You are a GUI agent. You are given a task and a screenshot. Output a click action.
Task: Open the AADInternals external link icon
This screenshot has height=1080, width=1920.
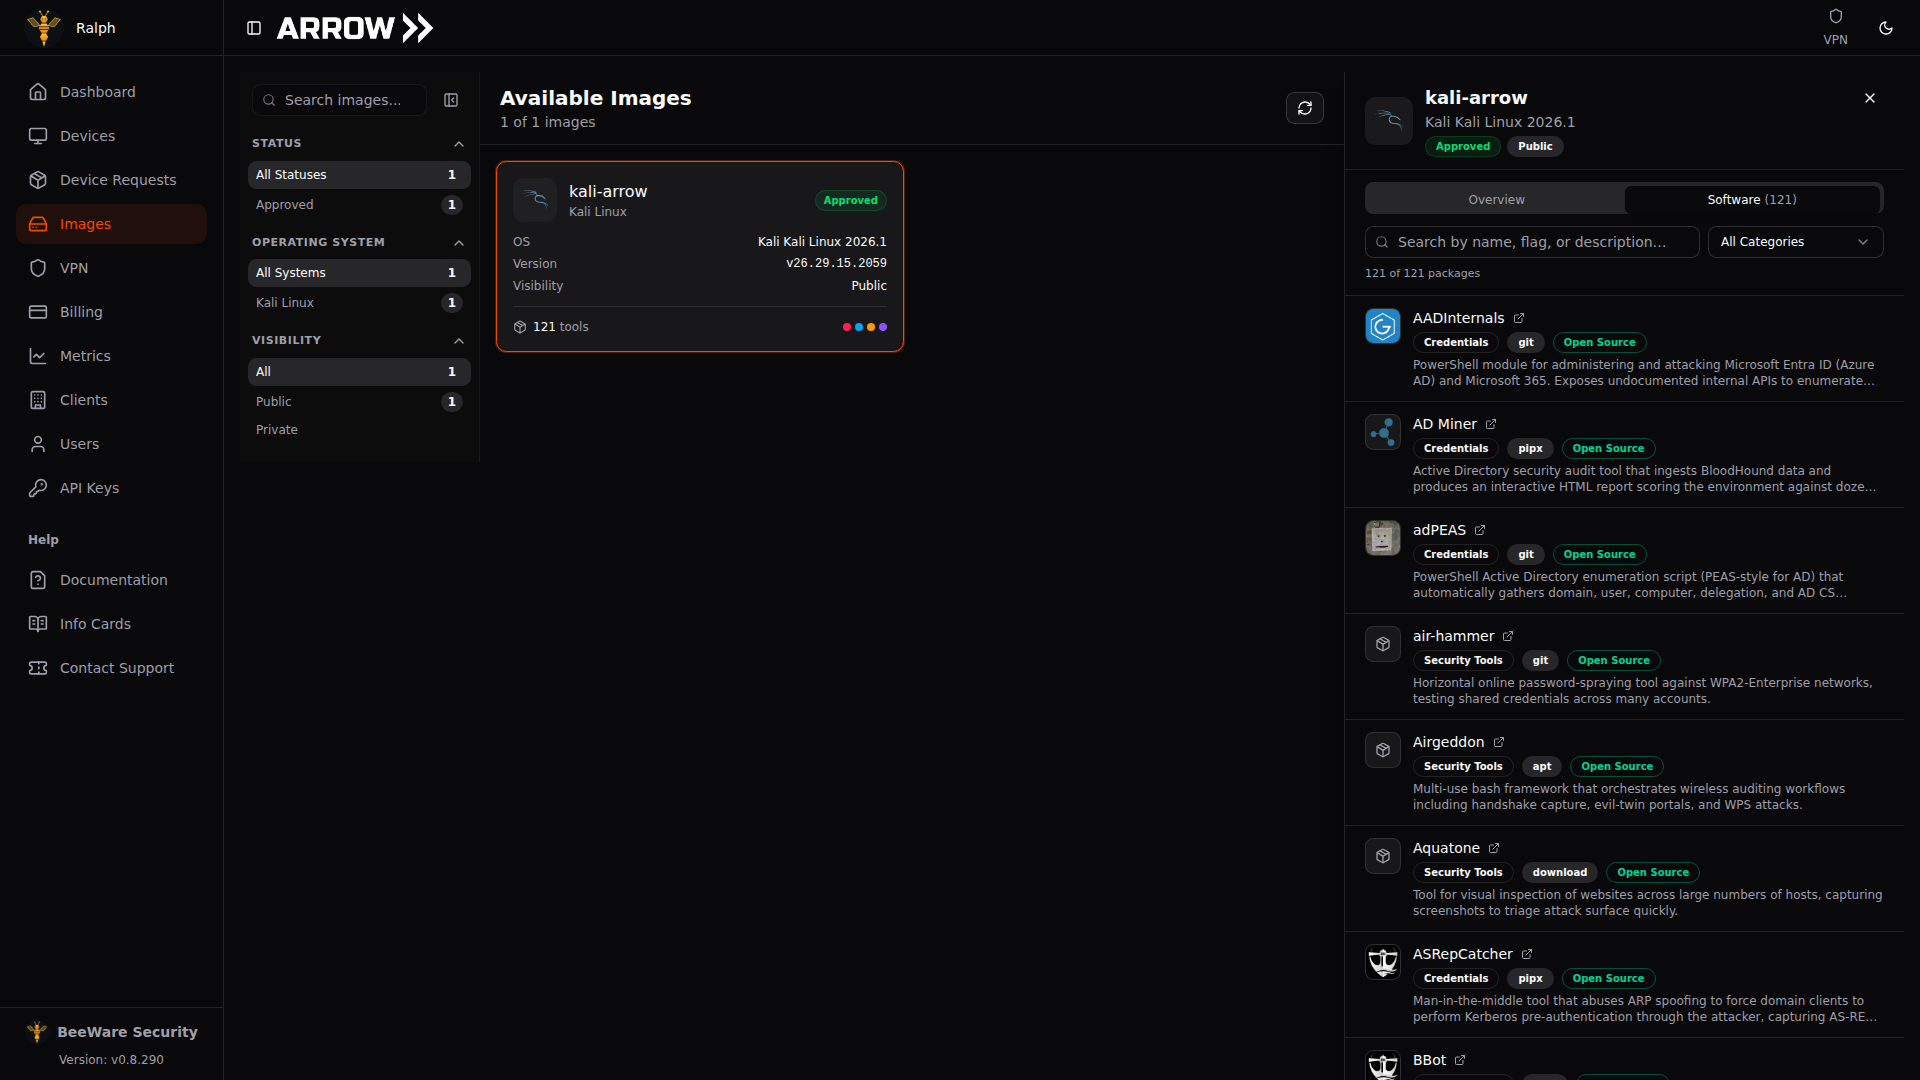(1518, 318)
